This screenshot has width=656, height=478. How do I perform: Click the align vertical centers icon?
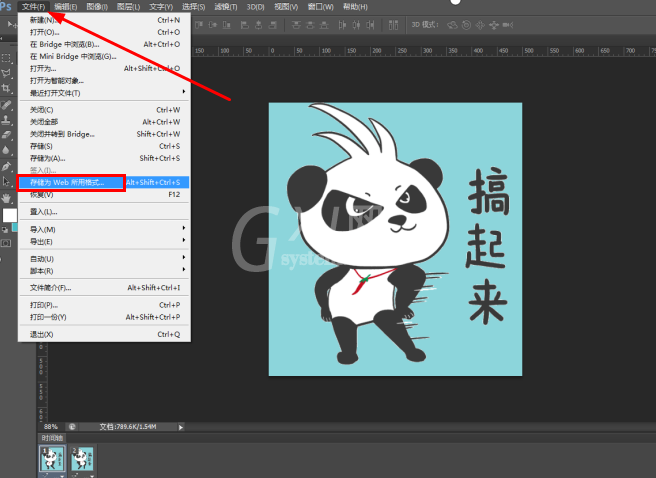(213, 25)
